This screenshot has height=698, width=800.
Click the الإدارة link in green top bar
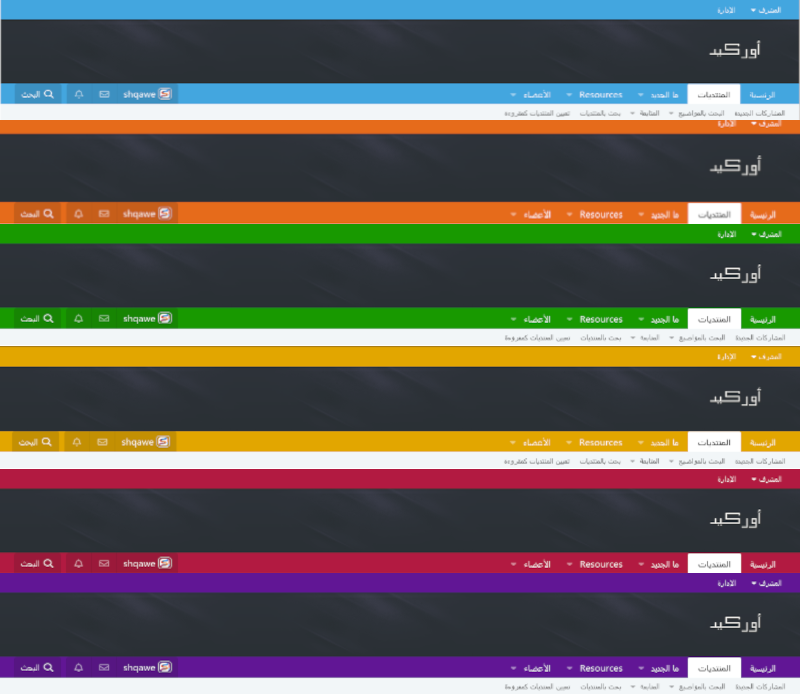tap(727, 233)
